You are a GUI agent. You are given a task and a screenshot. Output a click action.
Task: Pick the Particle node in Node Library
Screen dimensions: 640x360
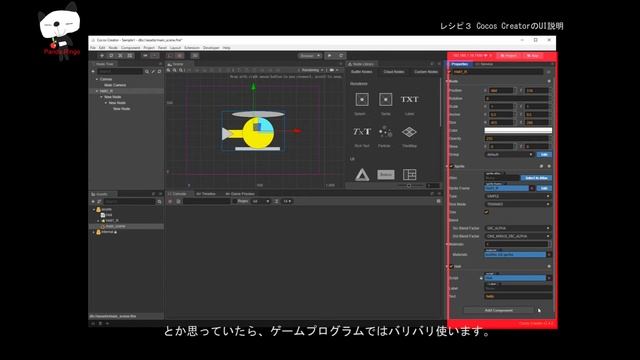tap(385, 136)
